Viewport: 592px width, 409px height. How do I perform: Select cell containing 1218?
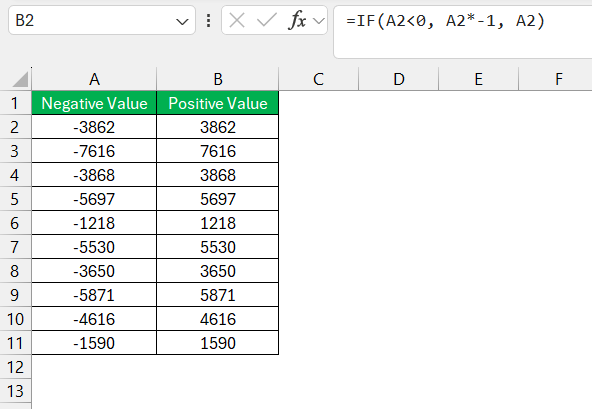(217, 223)
